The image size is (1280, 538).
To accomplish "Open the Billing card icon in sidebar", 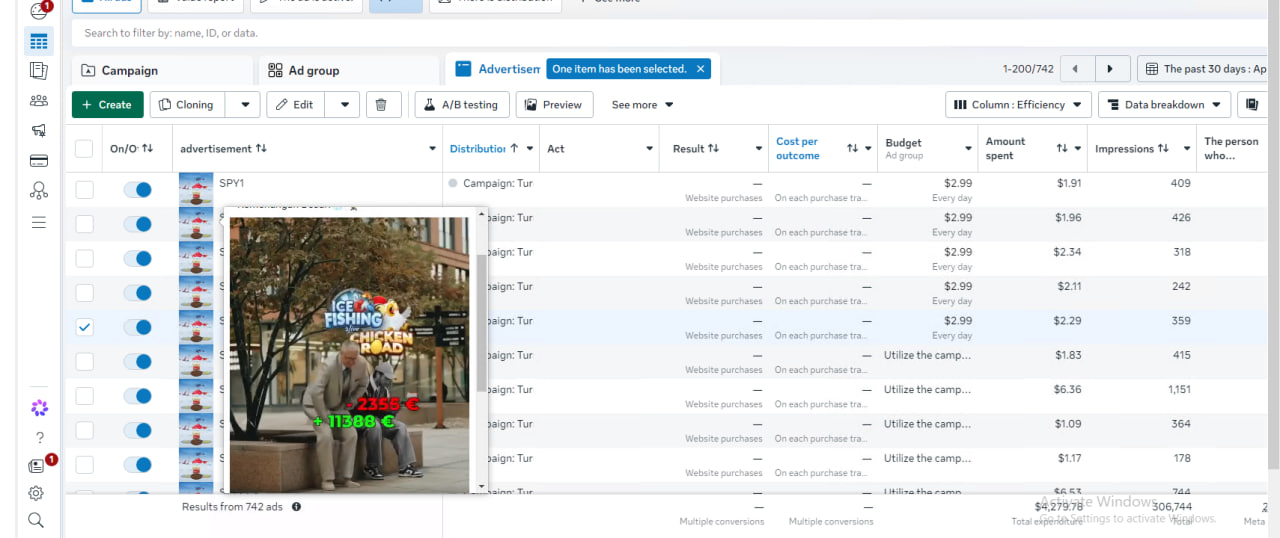I will click(38, 160).
